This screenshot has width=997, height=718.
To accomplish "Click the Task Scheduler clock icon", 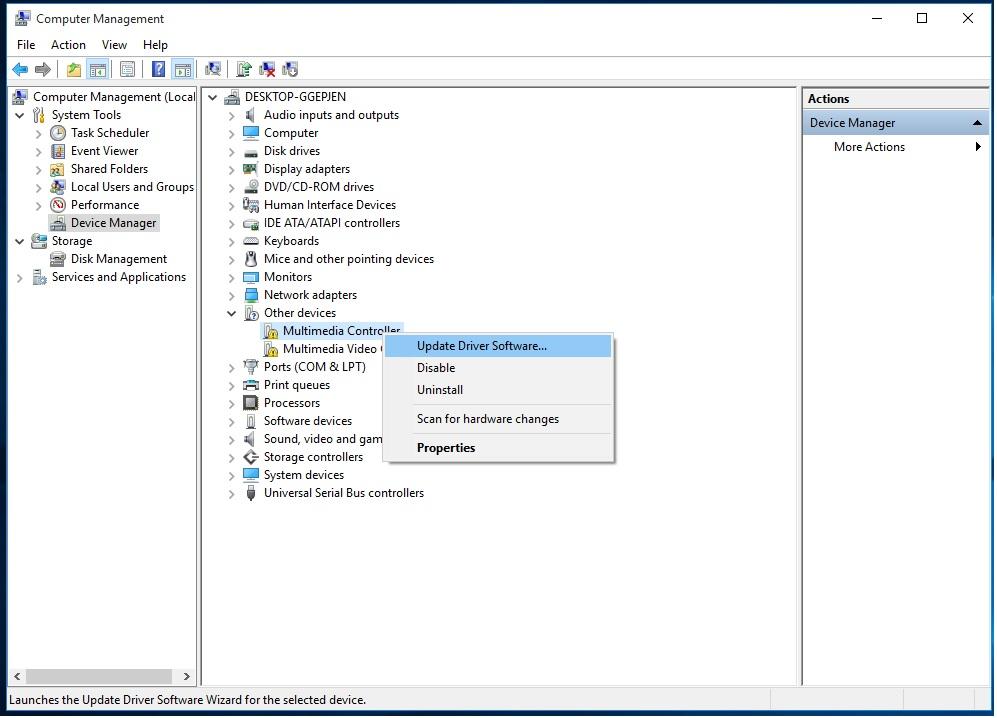I will [x=58, y=133].
